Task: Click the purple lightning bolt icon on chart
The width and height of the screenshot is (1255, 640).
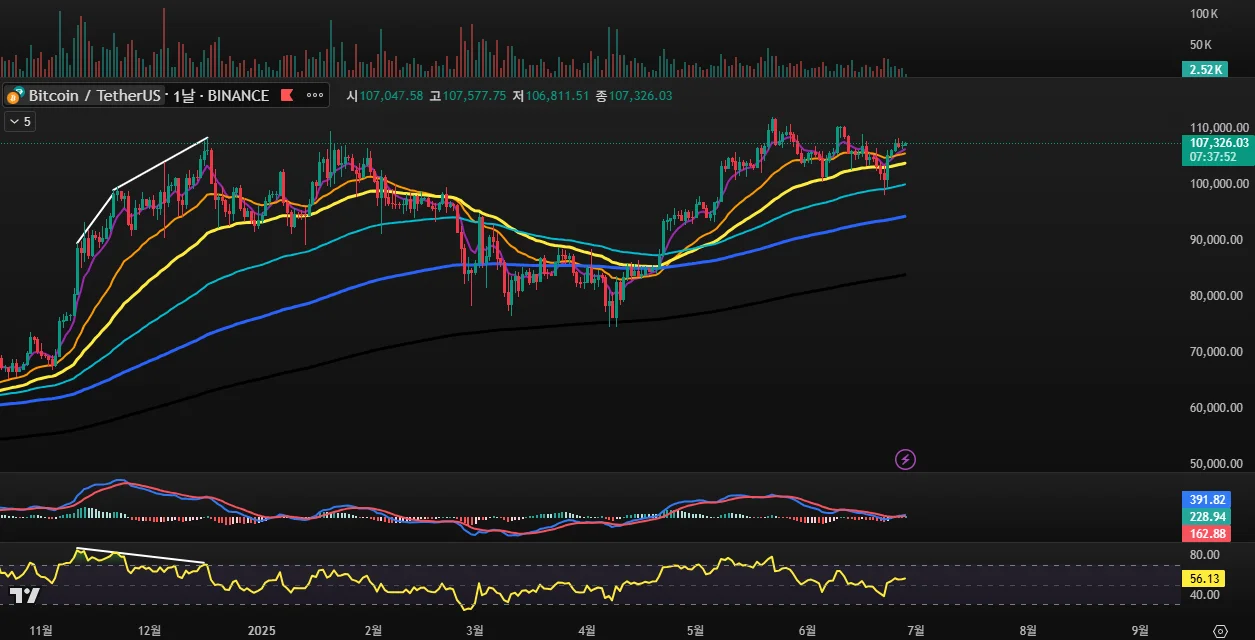Action: 905,460
